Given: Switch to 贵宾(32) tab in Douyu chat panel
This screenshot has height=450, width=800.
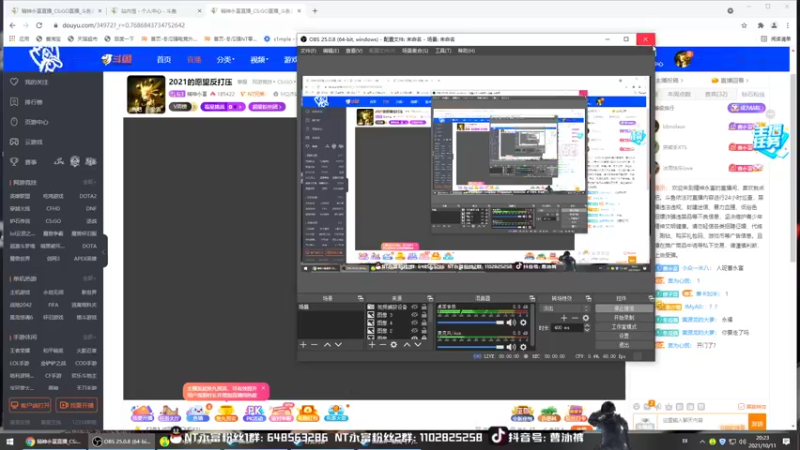Looking at the screenshot, I should coord(716,94).
